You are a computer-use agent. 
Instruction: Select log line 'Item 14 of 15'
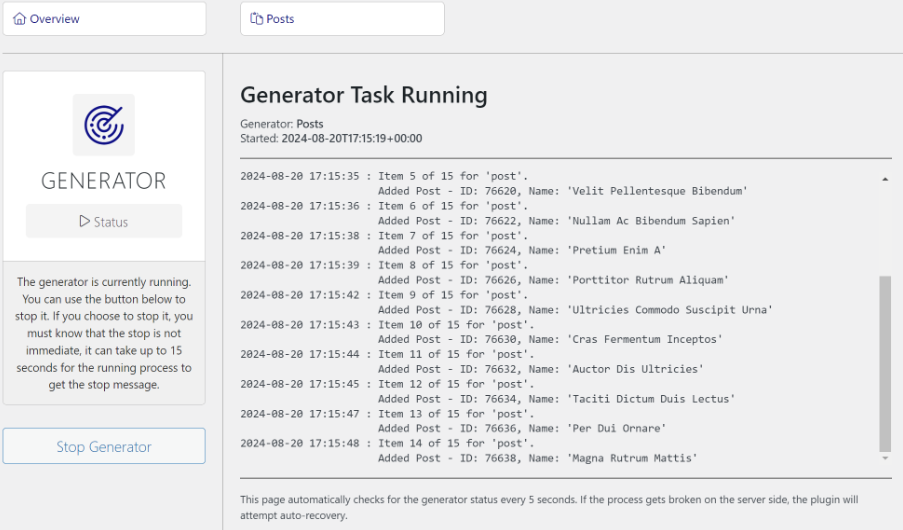(388, 444)
